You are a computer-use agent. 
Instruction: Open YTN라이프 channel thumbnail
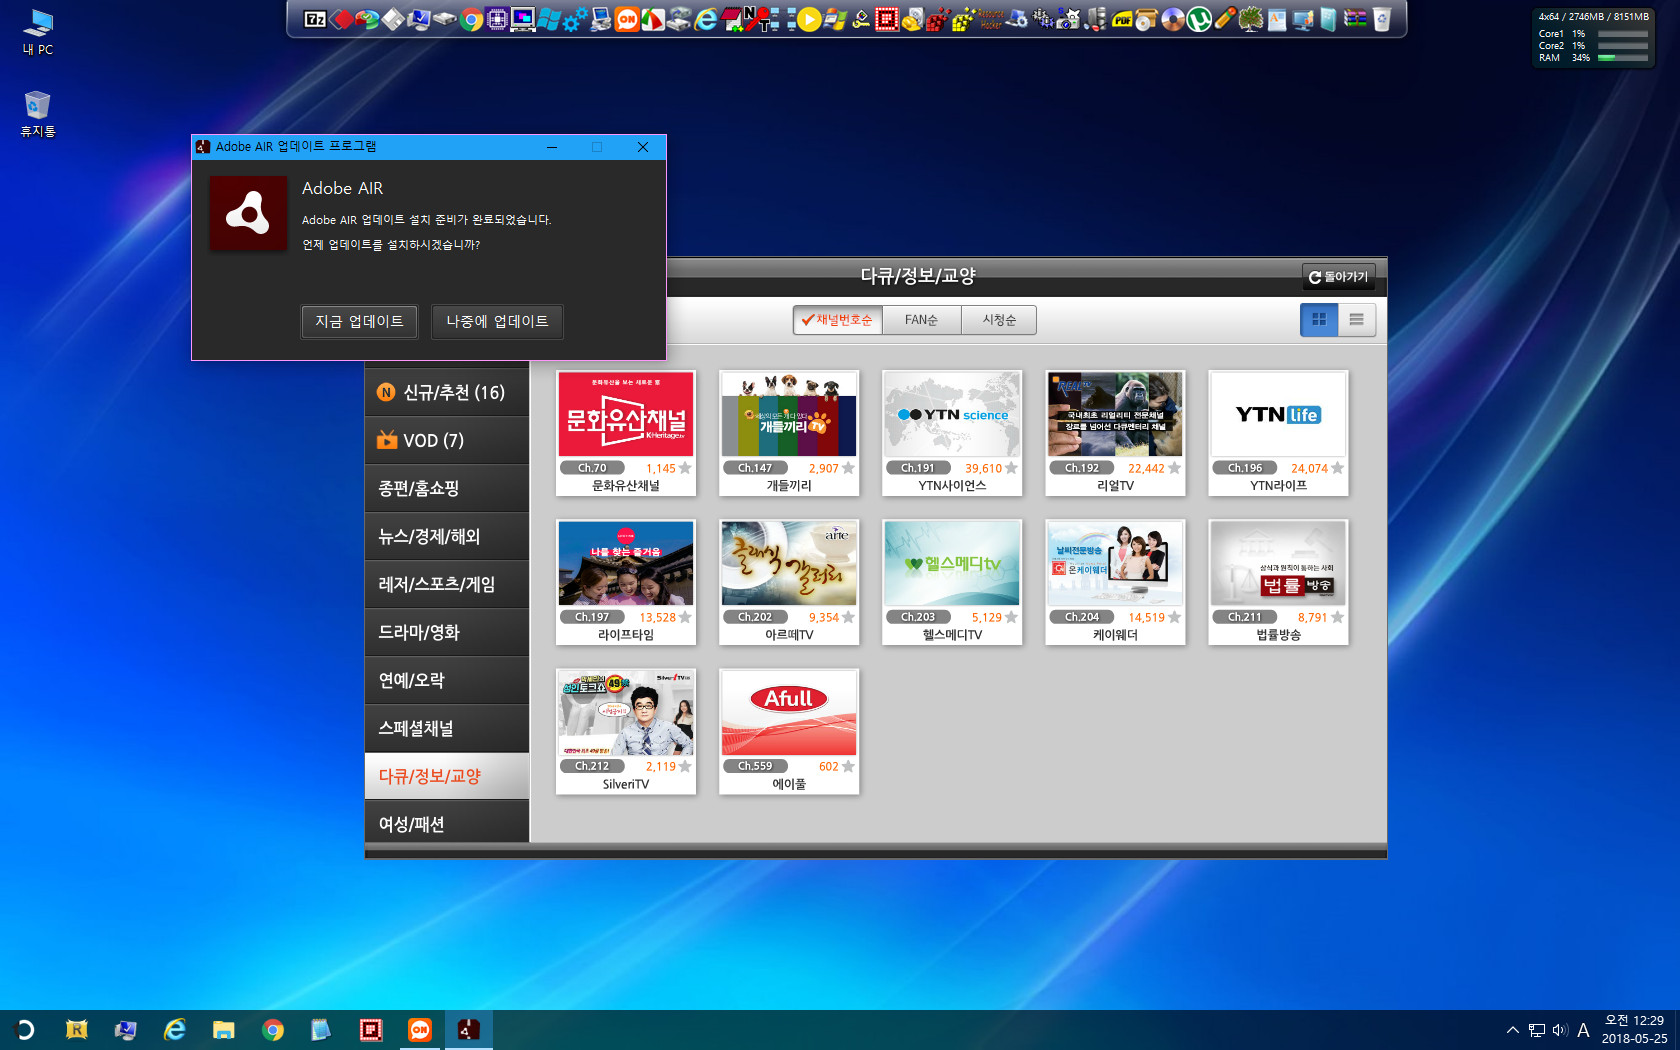pos(1278,415)
